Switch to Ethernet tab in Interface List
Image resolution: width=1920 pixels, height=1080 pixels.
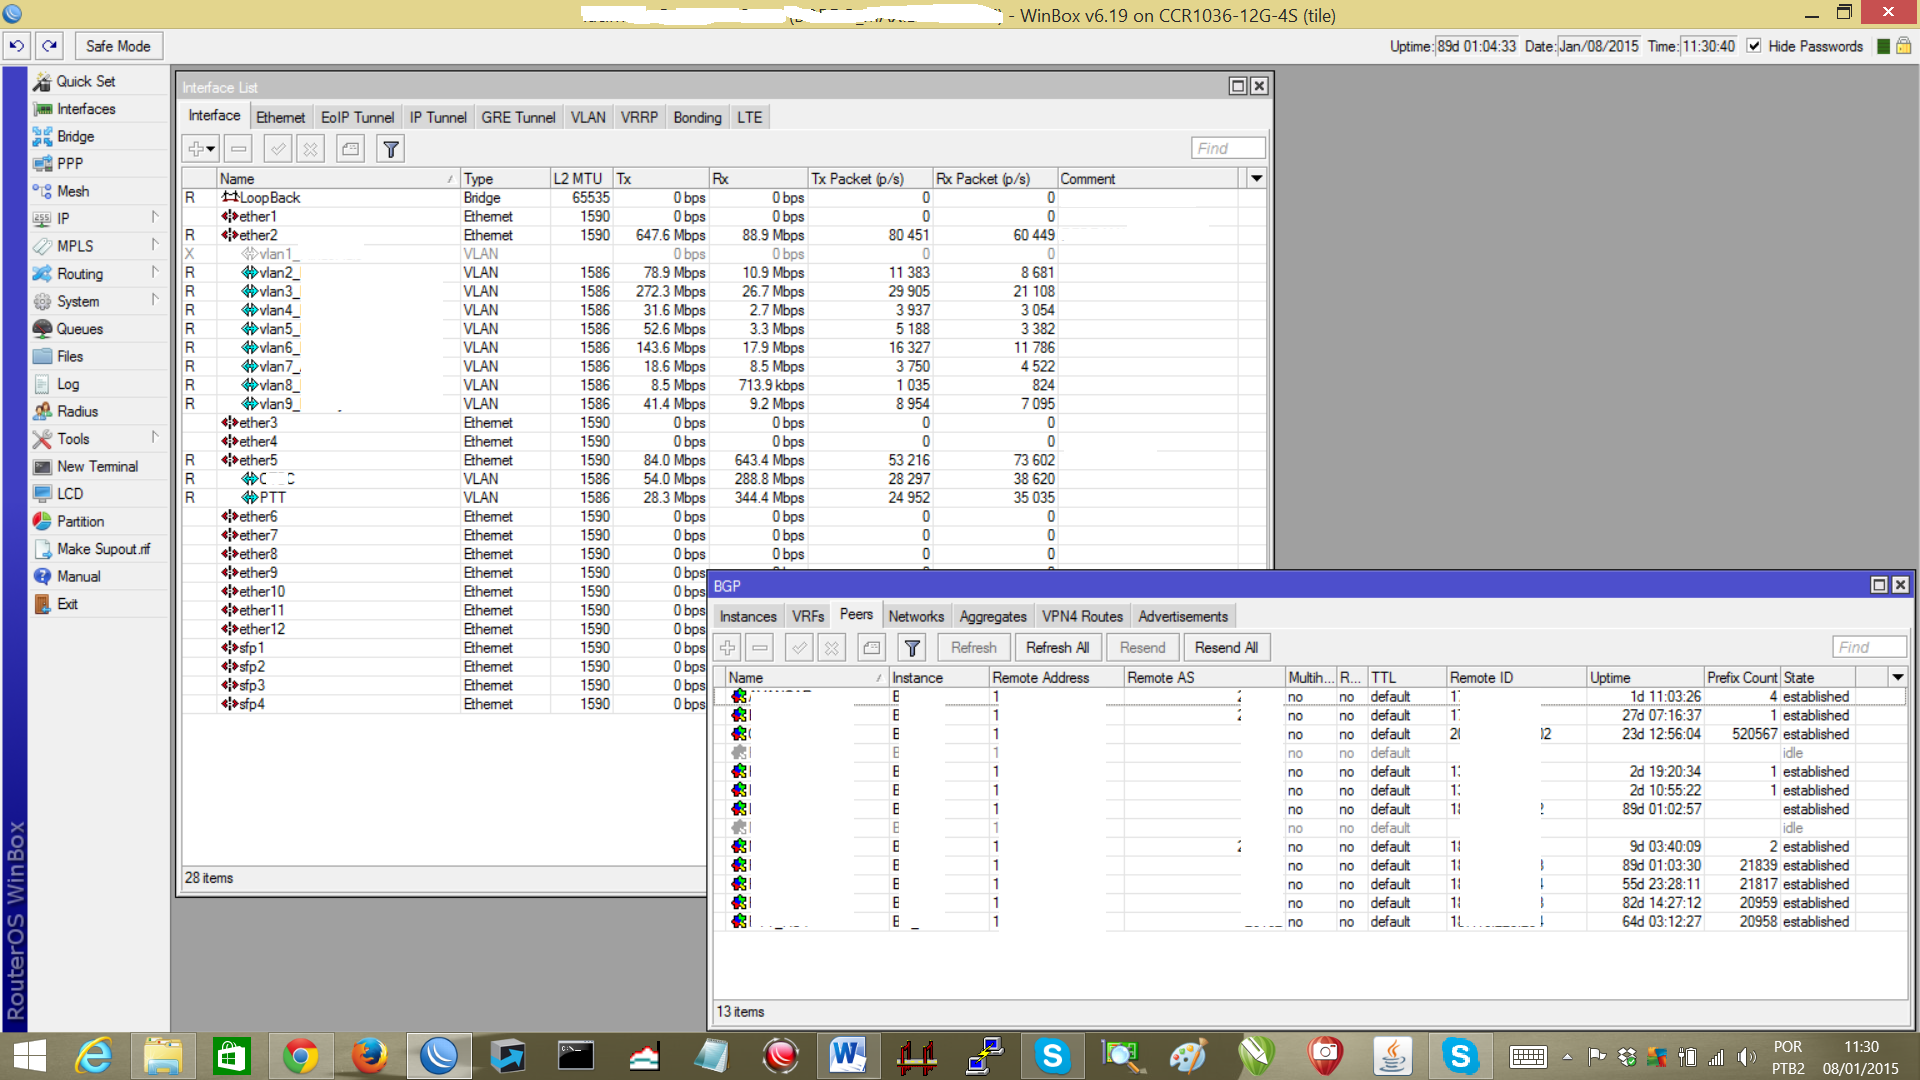pos(280,117)
